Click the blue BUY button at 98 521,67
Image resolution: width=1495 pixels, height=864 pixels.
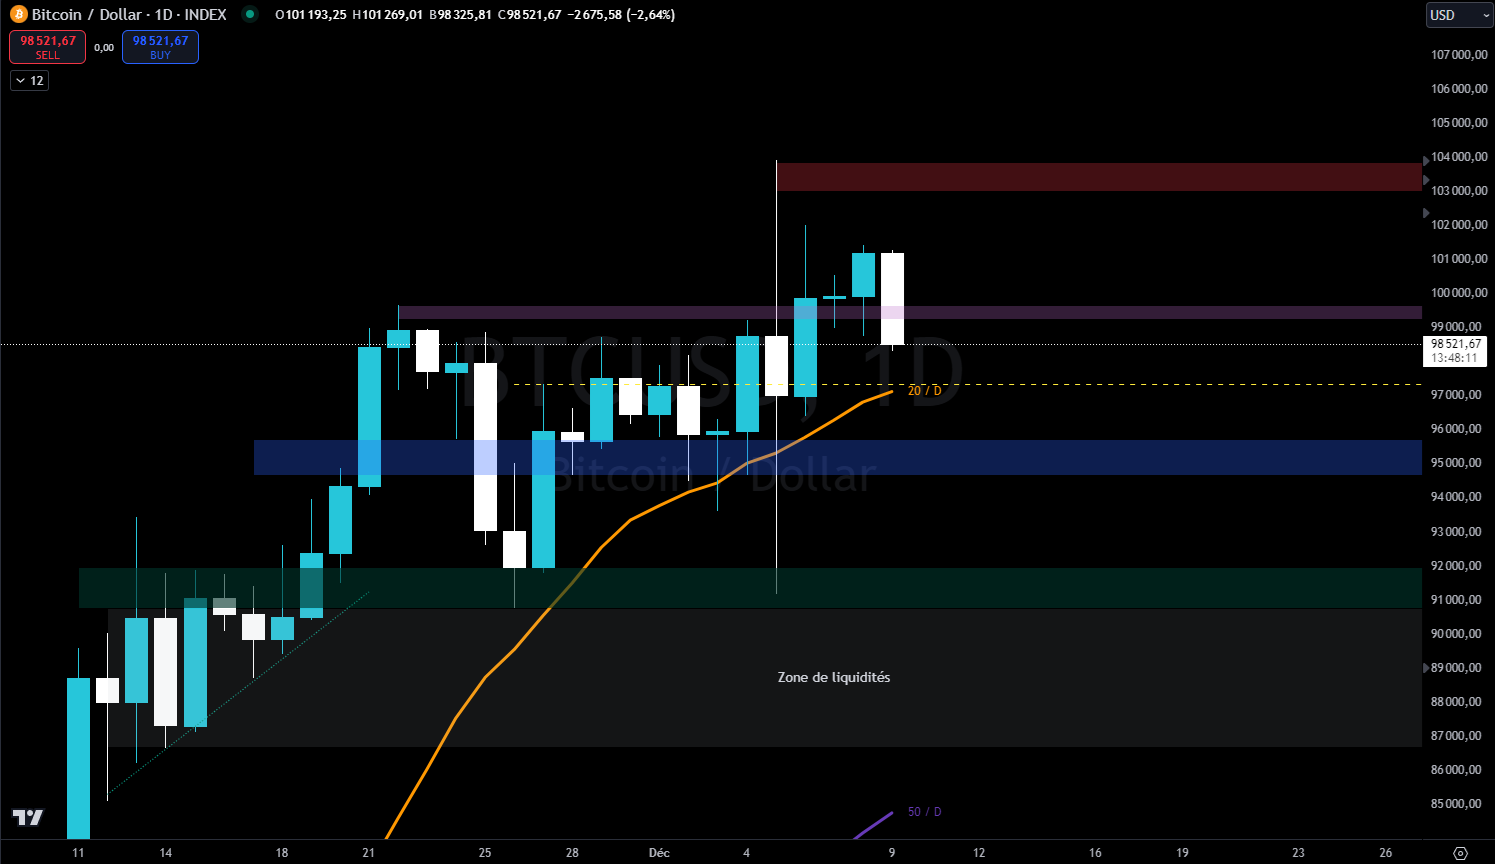coord(160,46)
